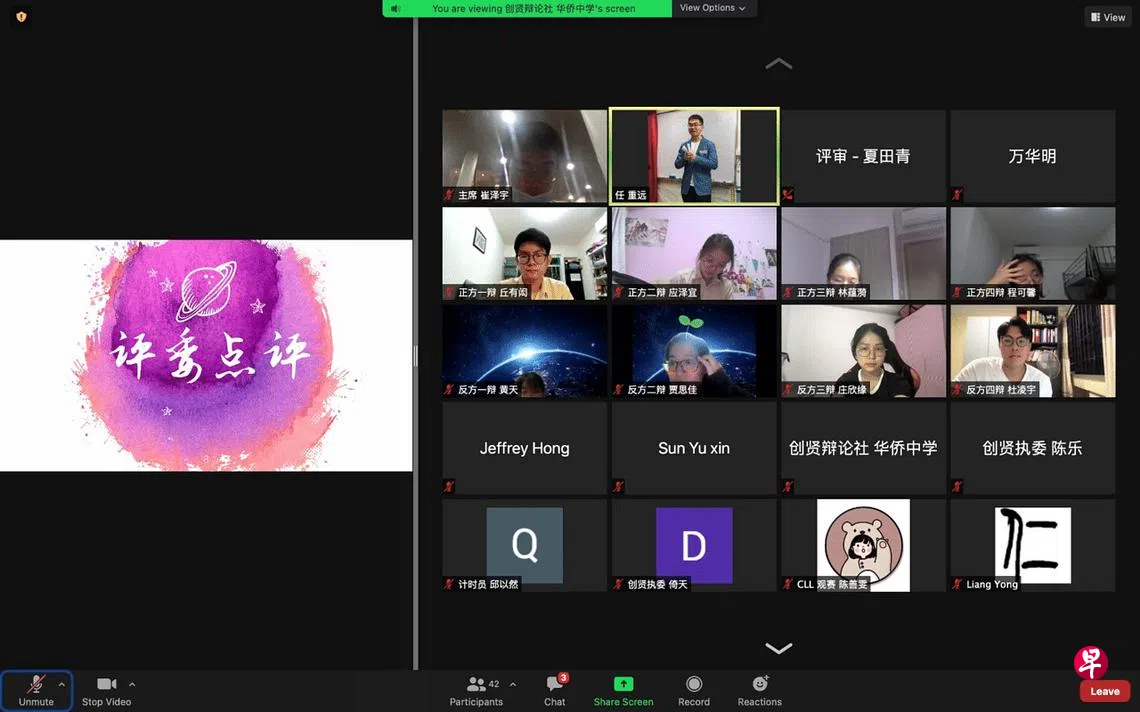Start recording with the Record icon
Screen dimensions: 1140x712
[694, 685]
